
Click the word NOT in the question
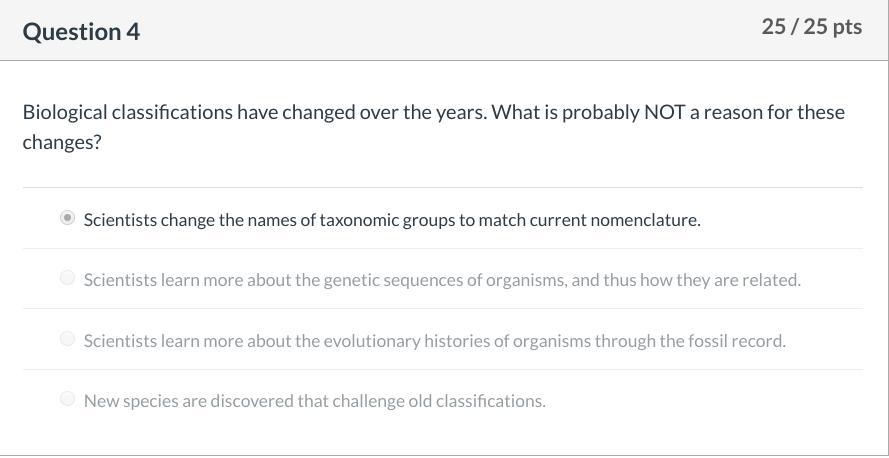(664, 112)
